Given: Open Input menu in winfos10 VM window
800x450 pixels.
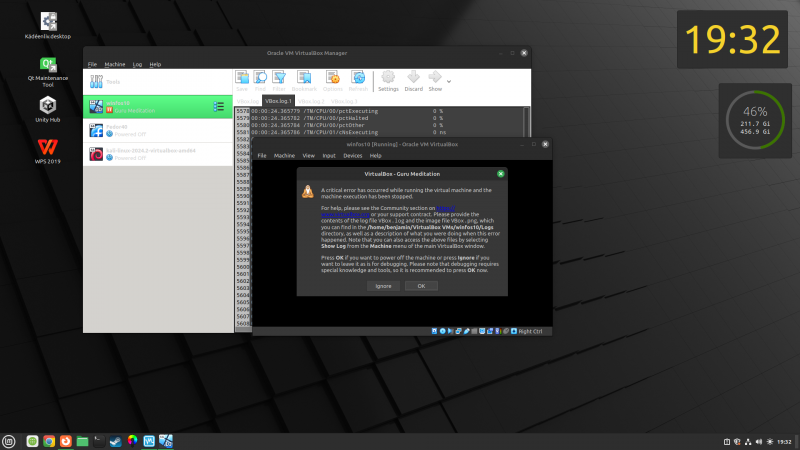Looking at the screenshot, I should point(329,156).
